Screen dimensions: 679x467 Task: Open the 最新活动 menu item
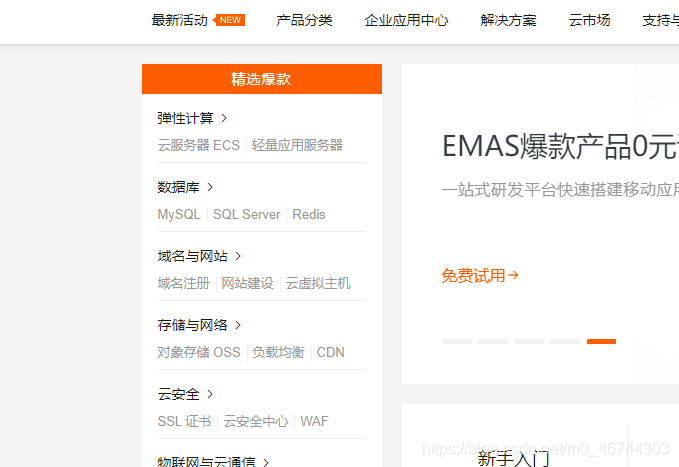(x=179, y=20)
